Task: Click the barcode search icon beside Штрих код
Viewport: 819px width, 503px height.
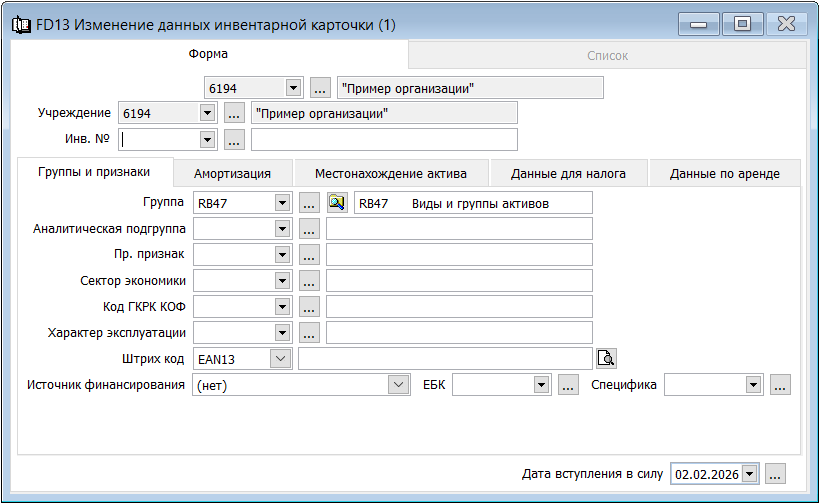Action: click(606, 358)
